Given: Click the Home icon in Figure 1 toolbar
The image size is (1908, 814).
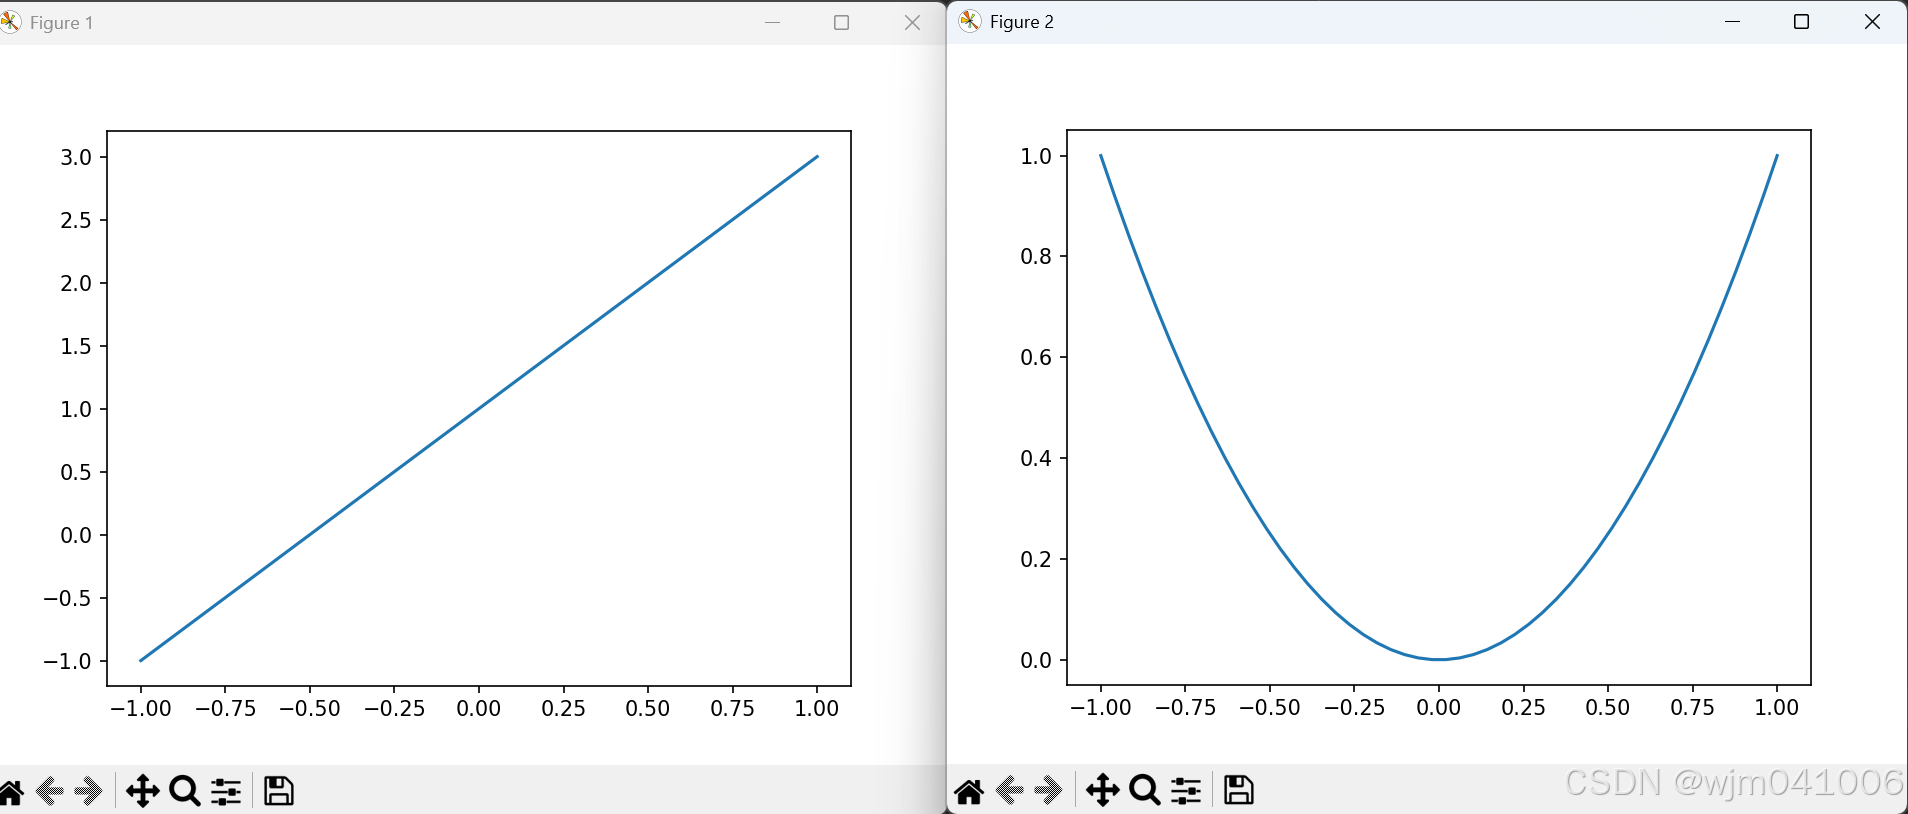Looking at the screenshot, I should coord(10,792).
